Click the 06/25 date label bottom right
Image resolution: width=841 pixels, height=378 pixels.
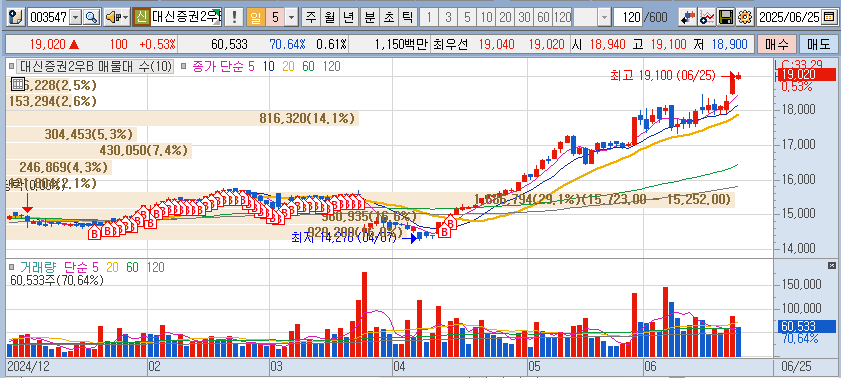click(796, 367)
